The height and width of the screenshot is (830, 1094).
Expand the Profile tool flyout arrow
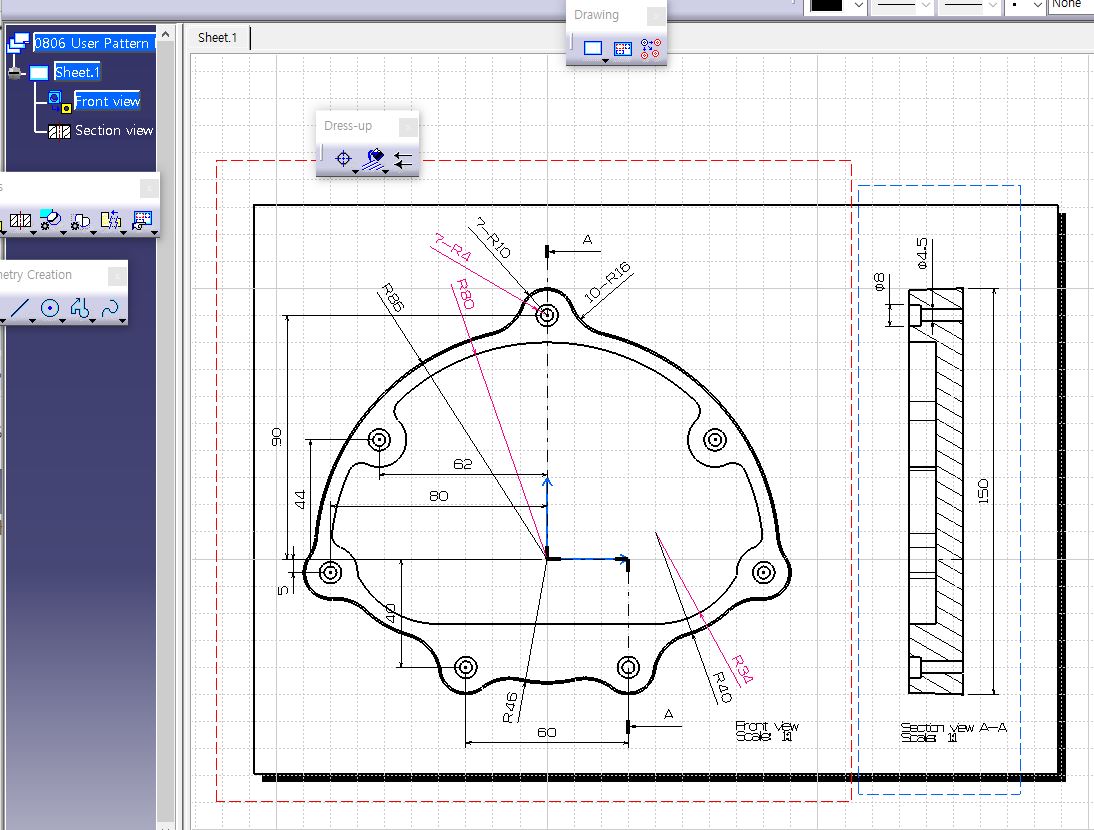tap(92, 321)
